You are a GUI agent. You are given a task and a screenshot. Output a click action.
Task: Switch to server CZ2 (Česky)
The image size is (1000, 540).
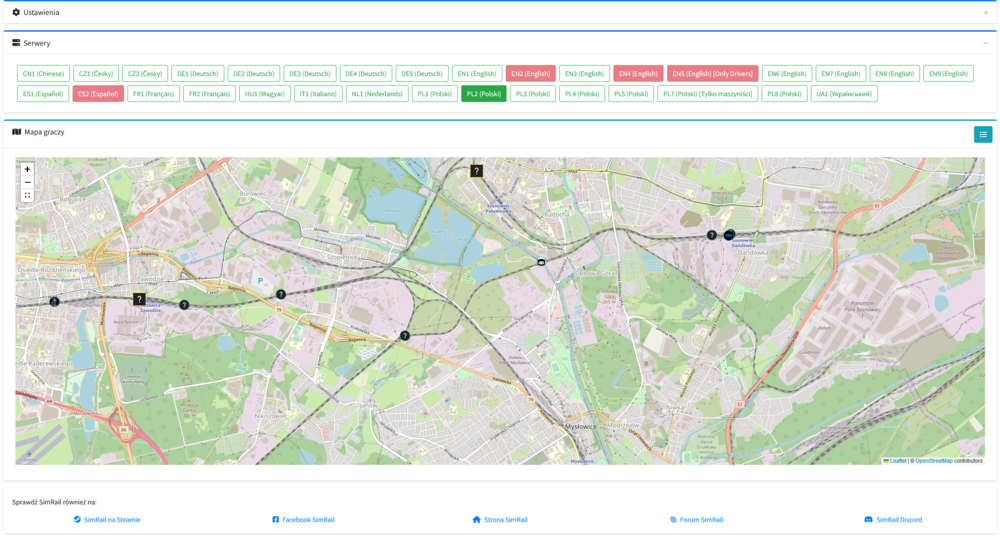(145, 73)
